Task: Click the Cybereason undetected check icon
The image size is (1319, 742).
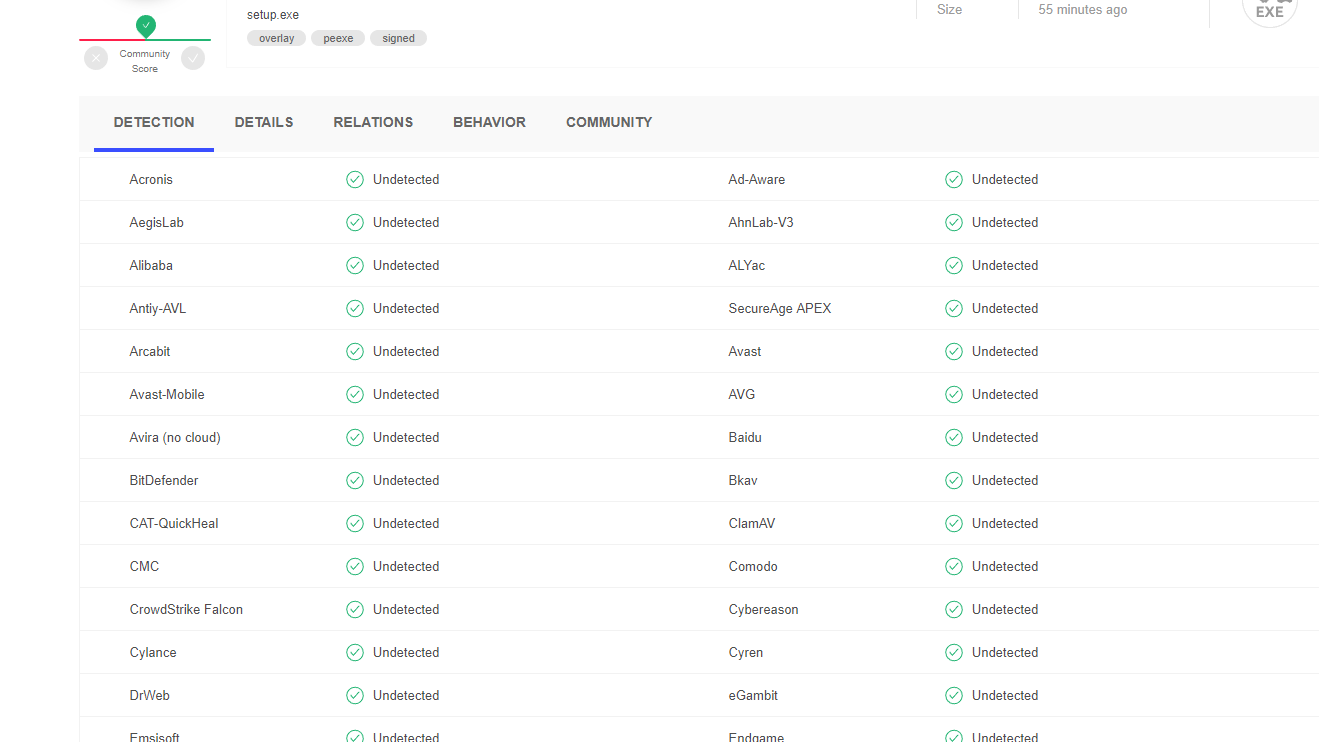Action: 954,609
